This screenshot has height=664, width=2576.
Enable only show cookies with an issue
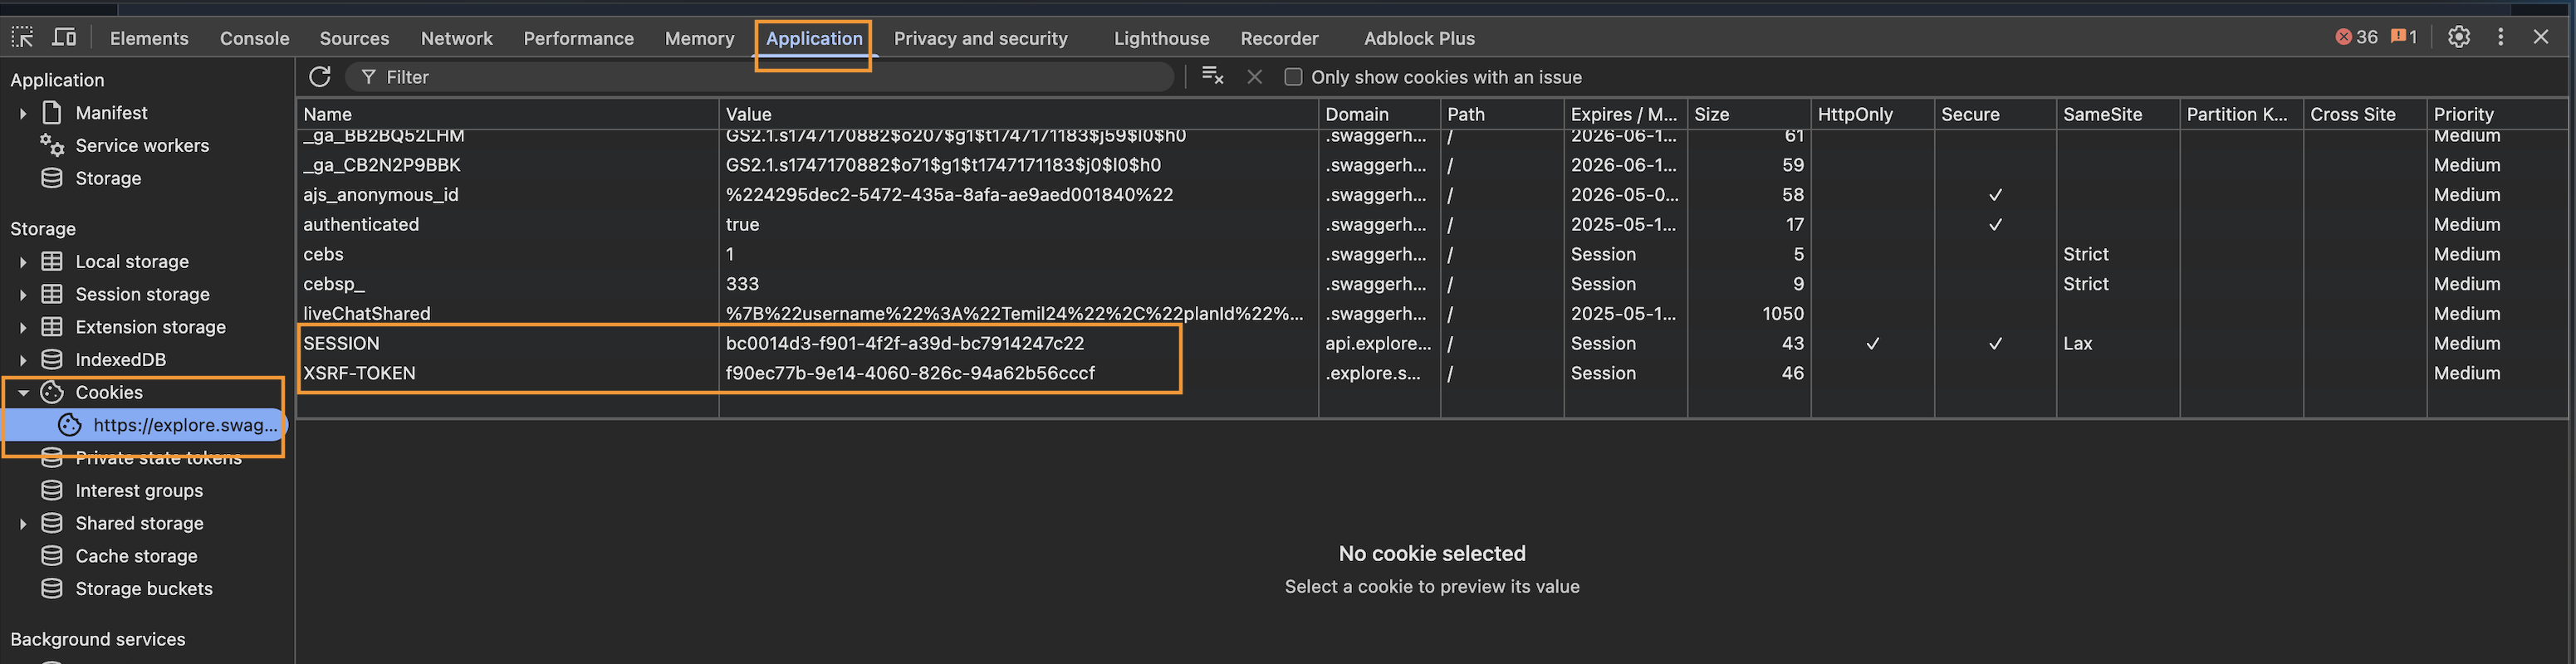pos(1293,77)
